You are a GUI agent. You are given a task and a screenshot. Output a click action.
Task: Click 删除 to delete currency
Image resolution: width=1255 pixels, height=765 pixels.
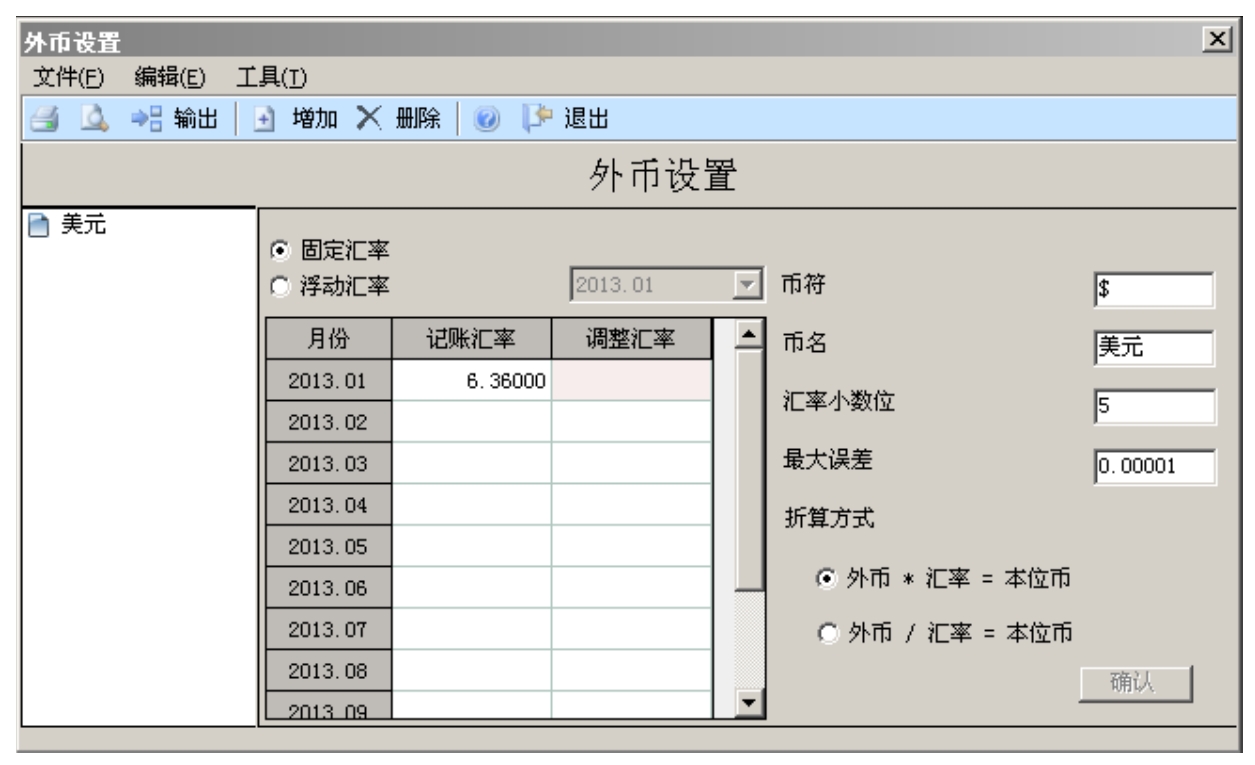pyautogui.click(x=399, y=119)
